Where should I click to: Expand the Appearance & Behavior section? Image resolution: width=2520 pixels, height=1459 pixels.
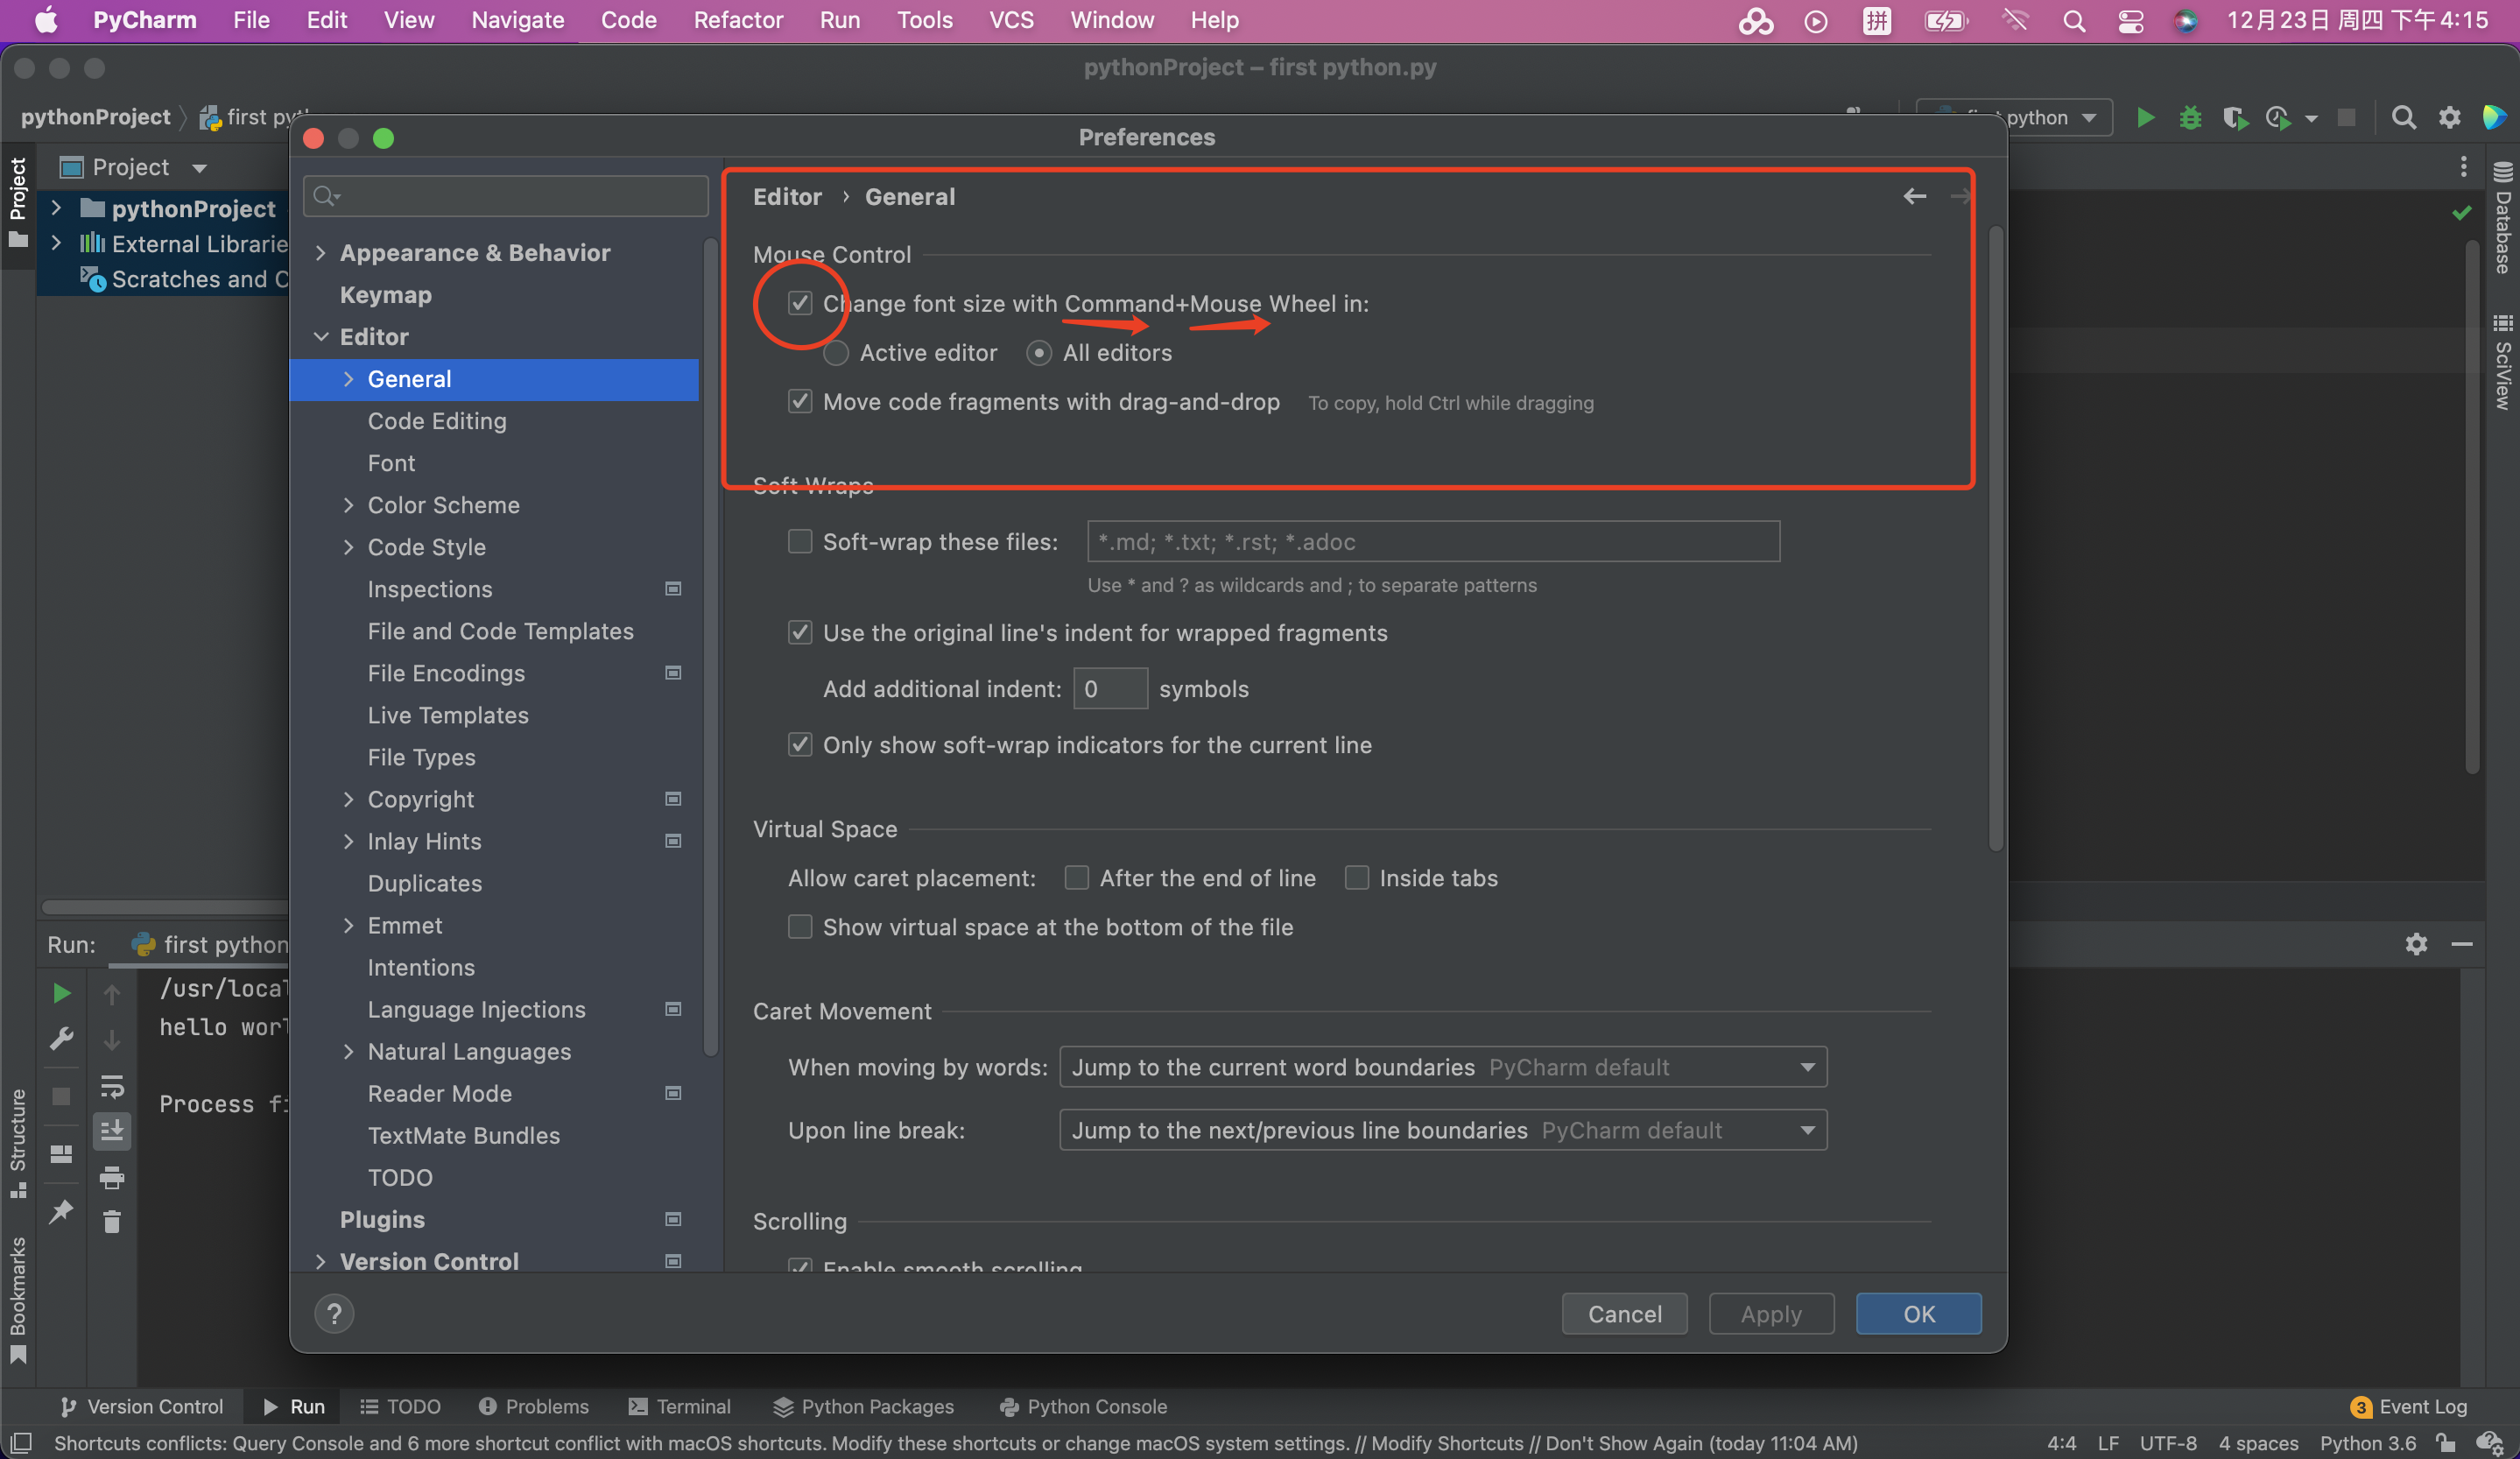click(320, 253)
